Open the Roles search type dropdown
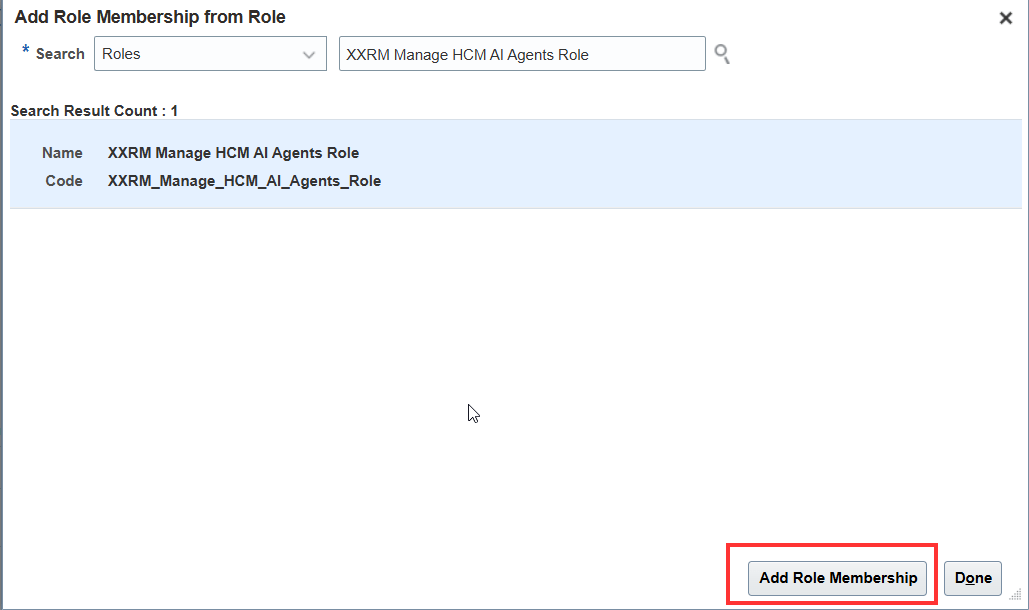The image size is (1029, 610). (x=210, y=55)
